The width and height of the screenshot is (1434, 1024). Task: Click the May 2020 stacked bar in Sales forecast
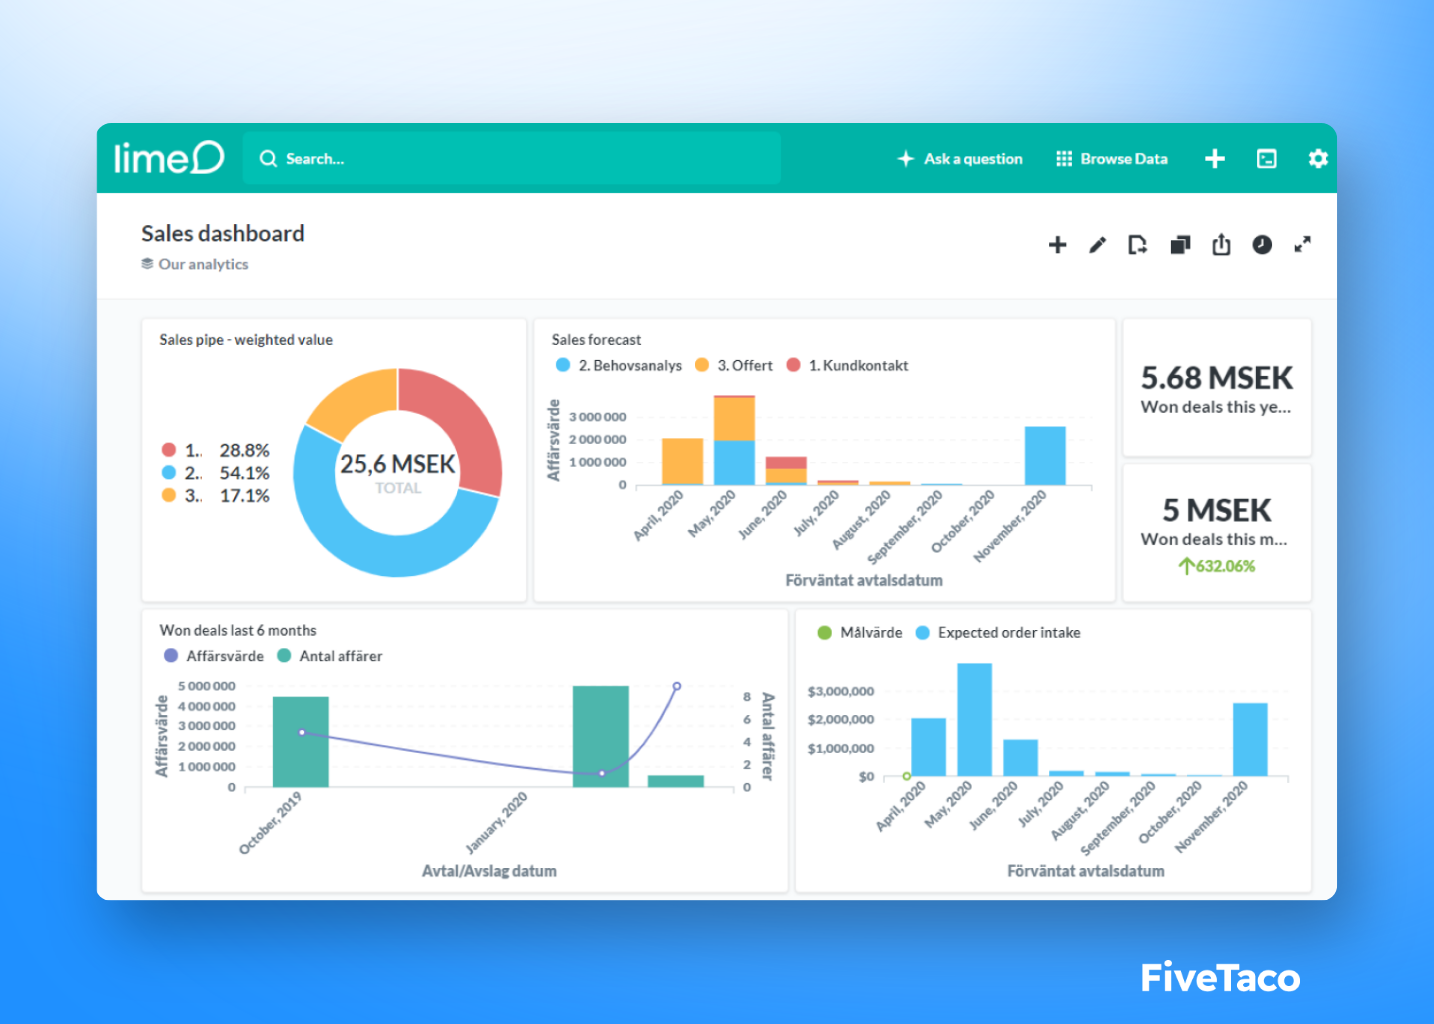click(x=734, y=440)
